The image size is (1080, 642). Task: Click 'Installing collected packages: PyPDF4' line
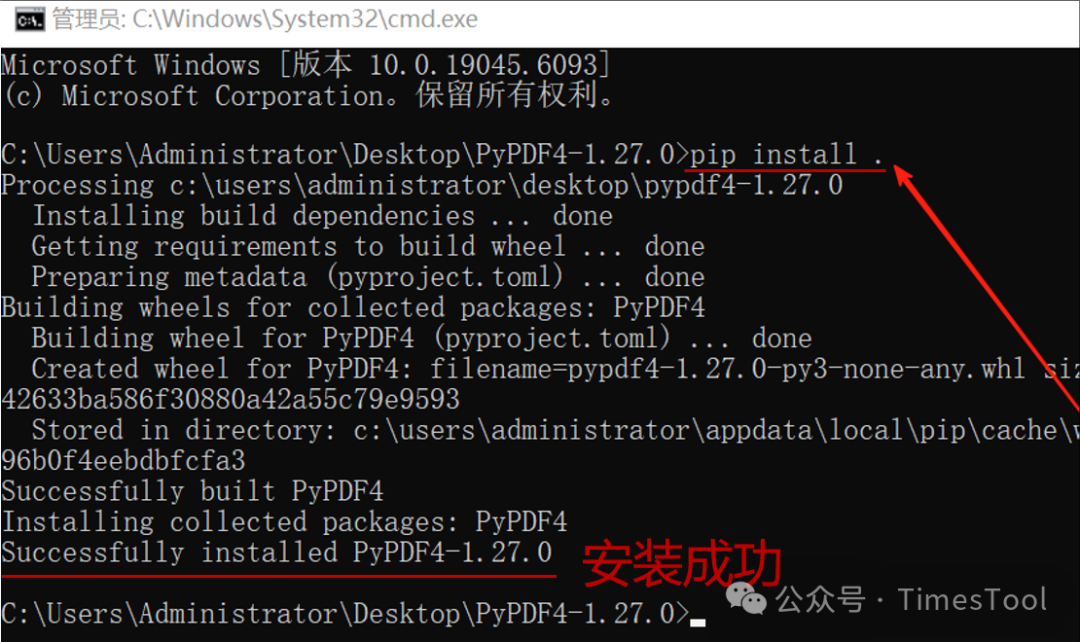coord(284,521)
